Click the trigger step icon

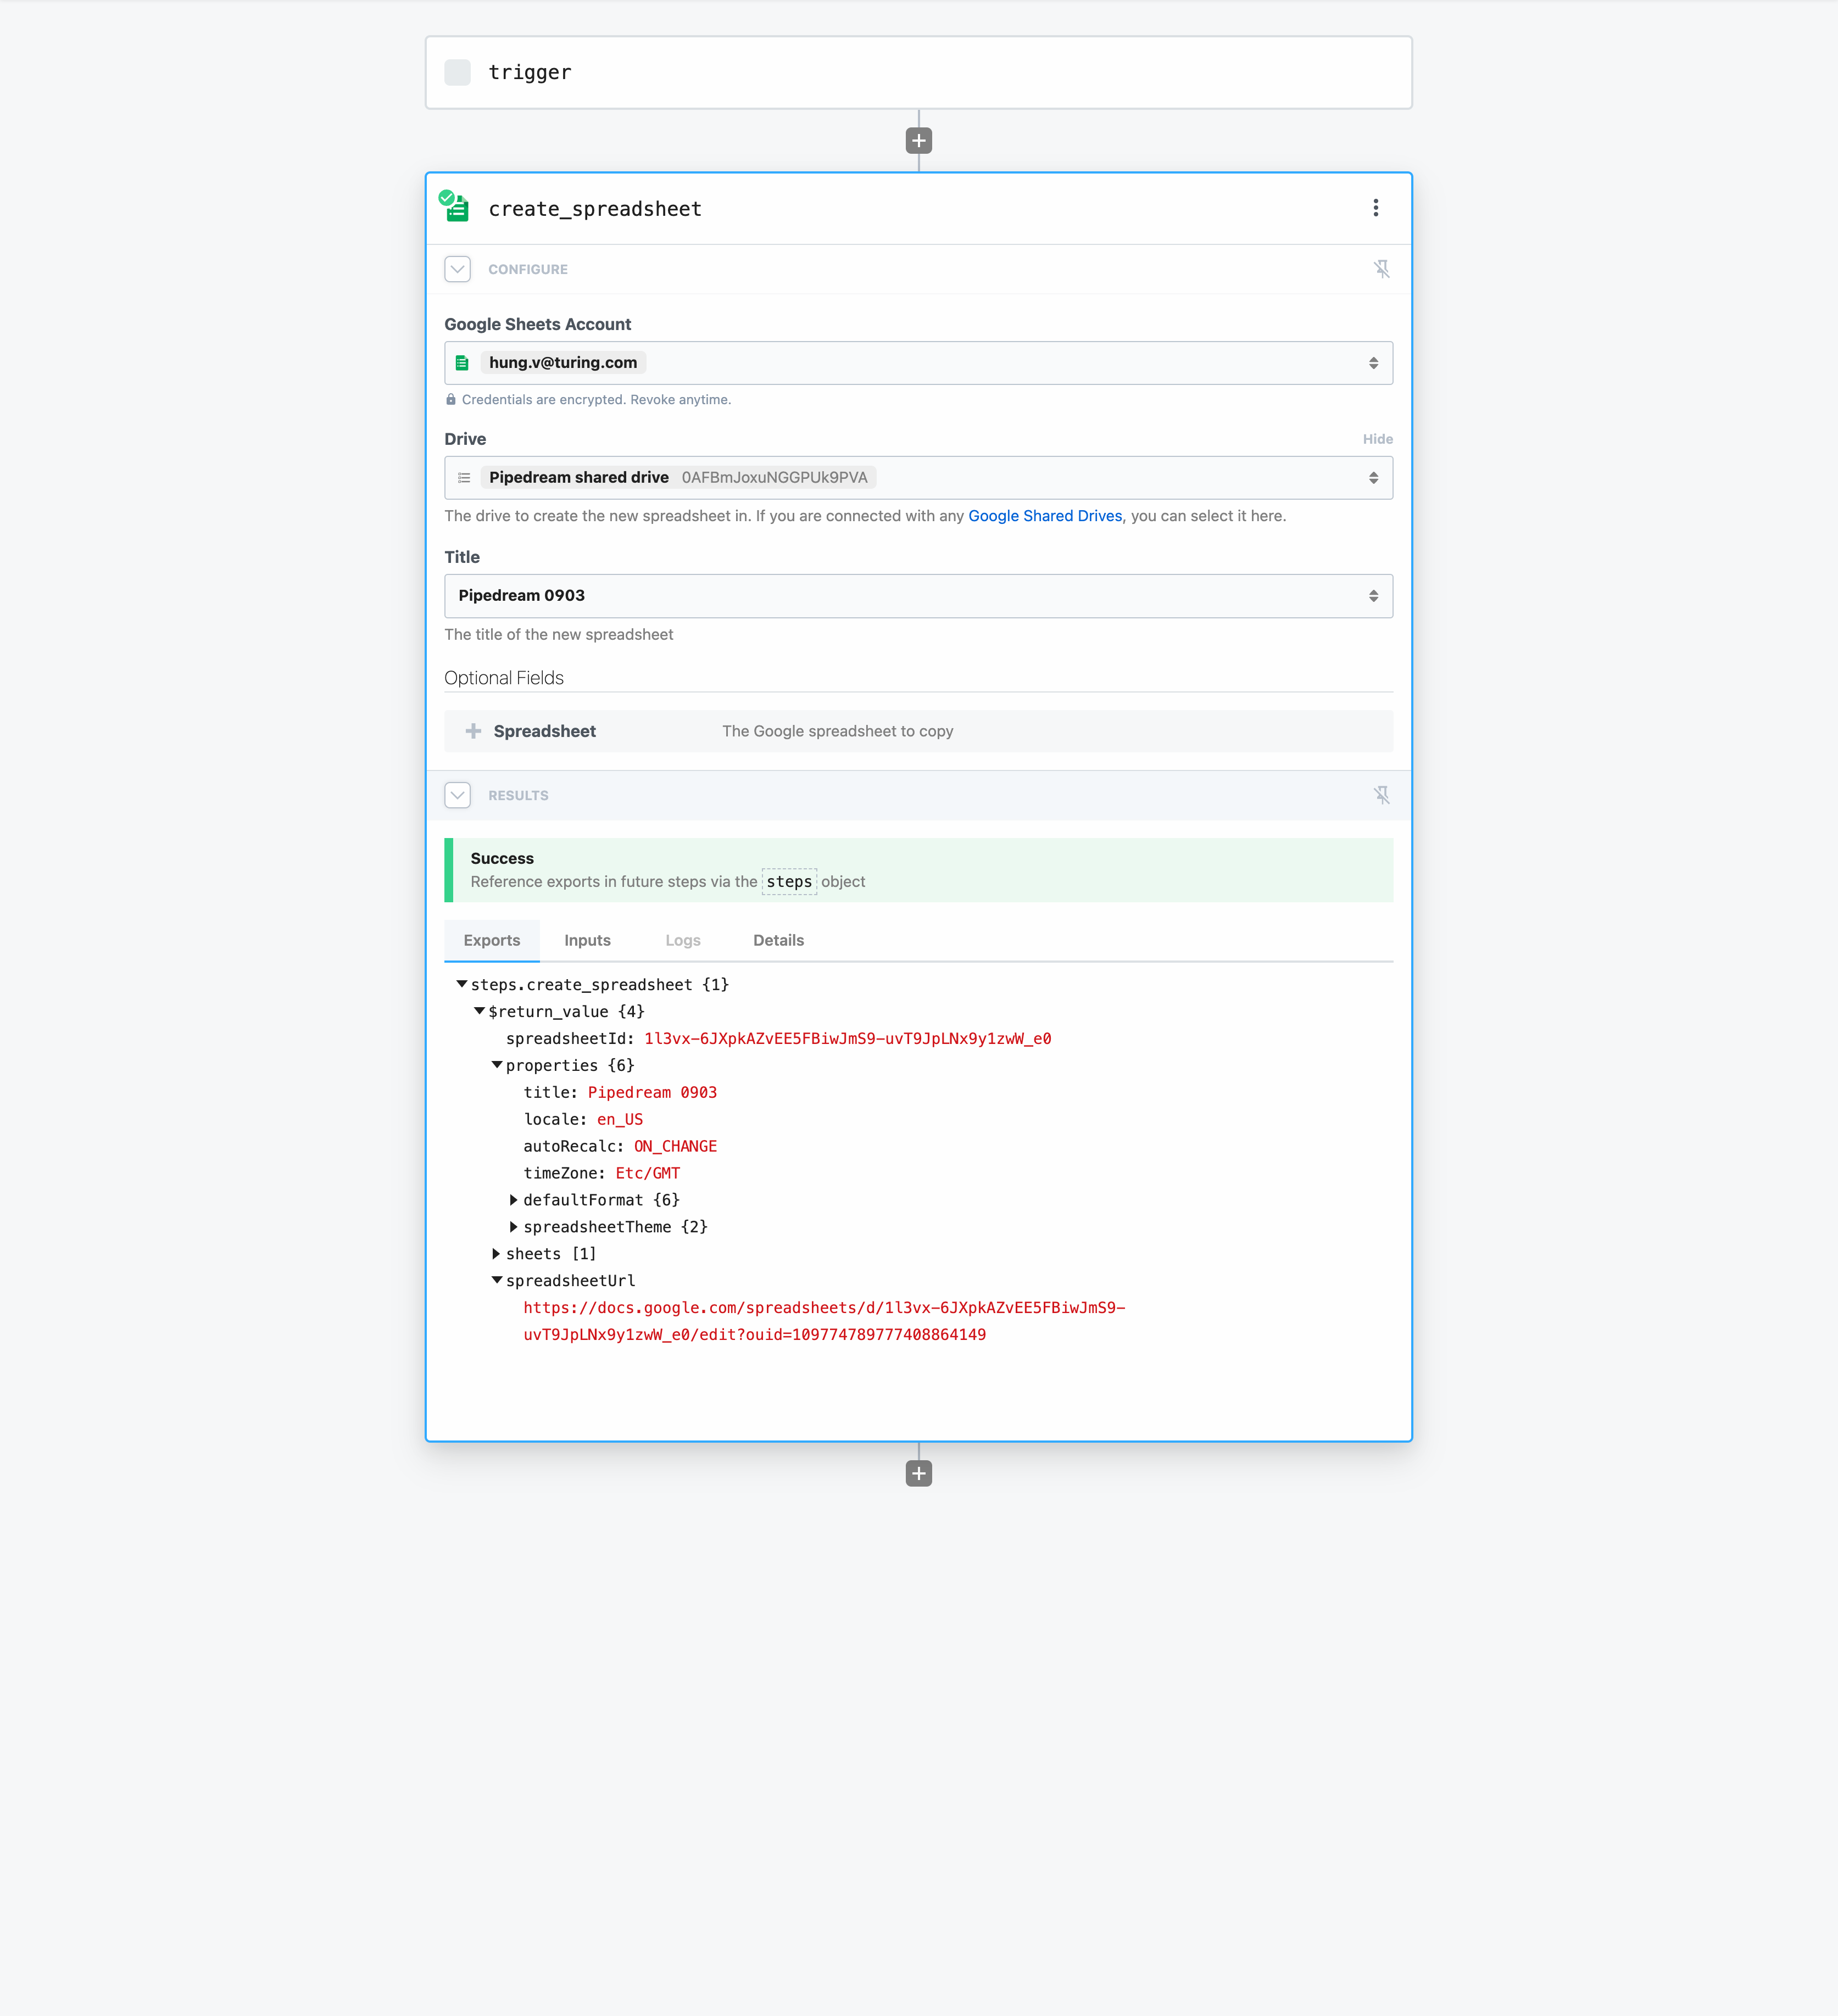point(457,71)
